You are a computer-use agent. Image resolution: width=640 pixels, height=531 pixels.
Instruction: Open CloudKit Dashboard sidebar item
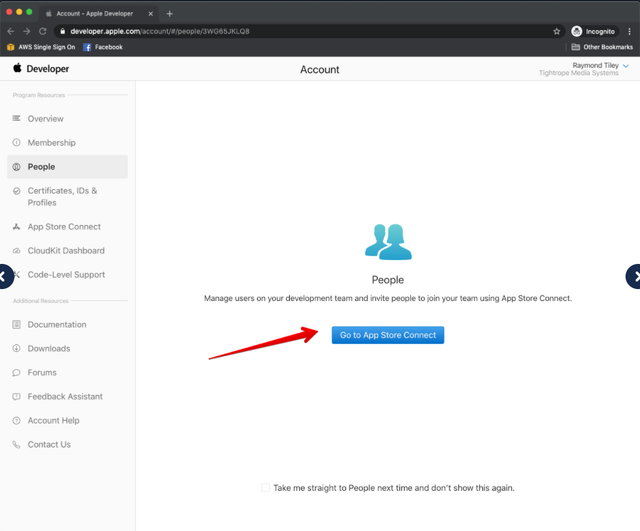point(67,251)
